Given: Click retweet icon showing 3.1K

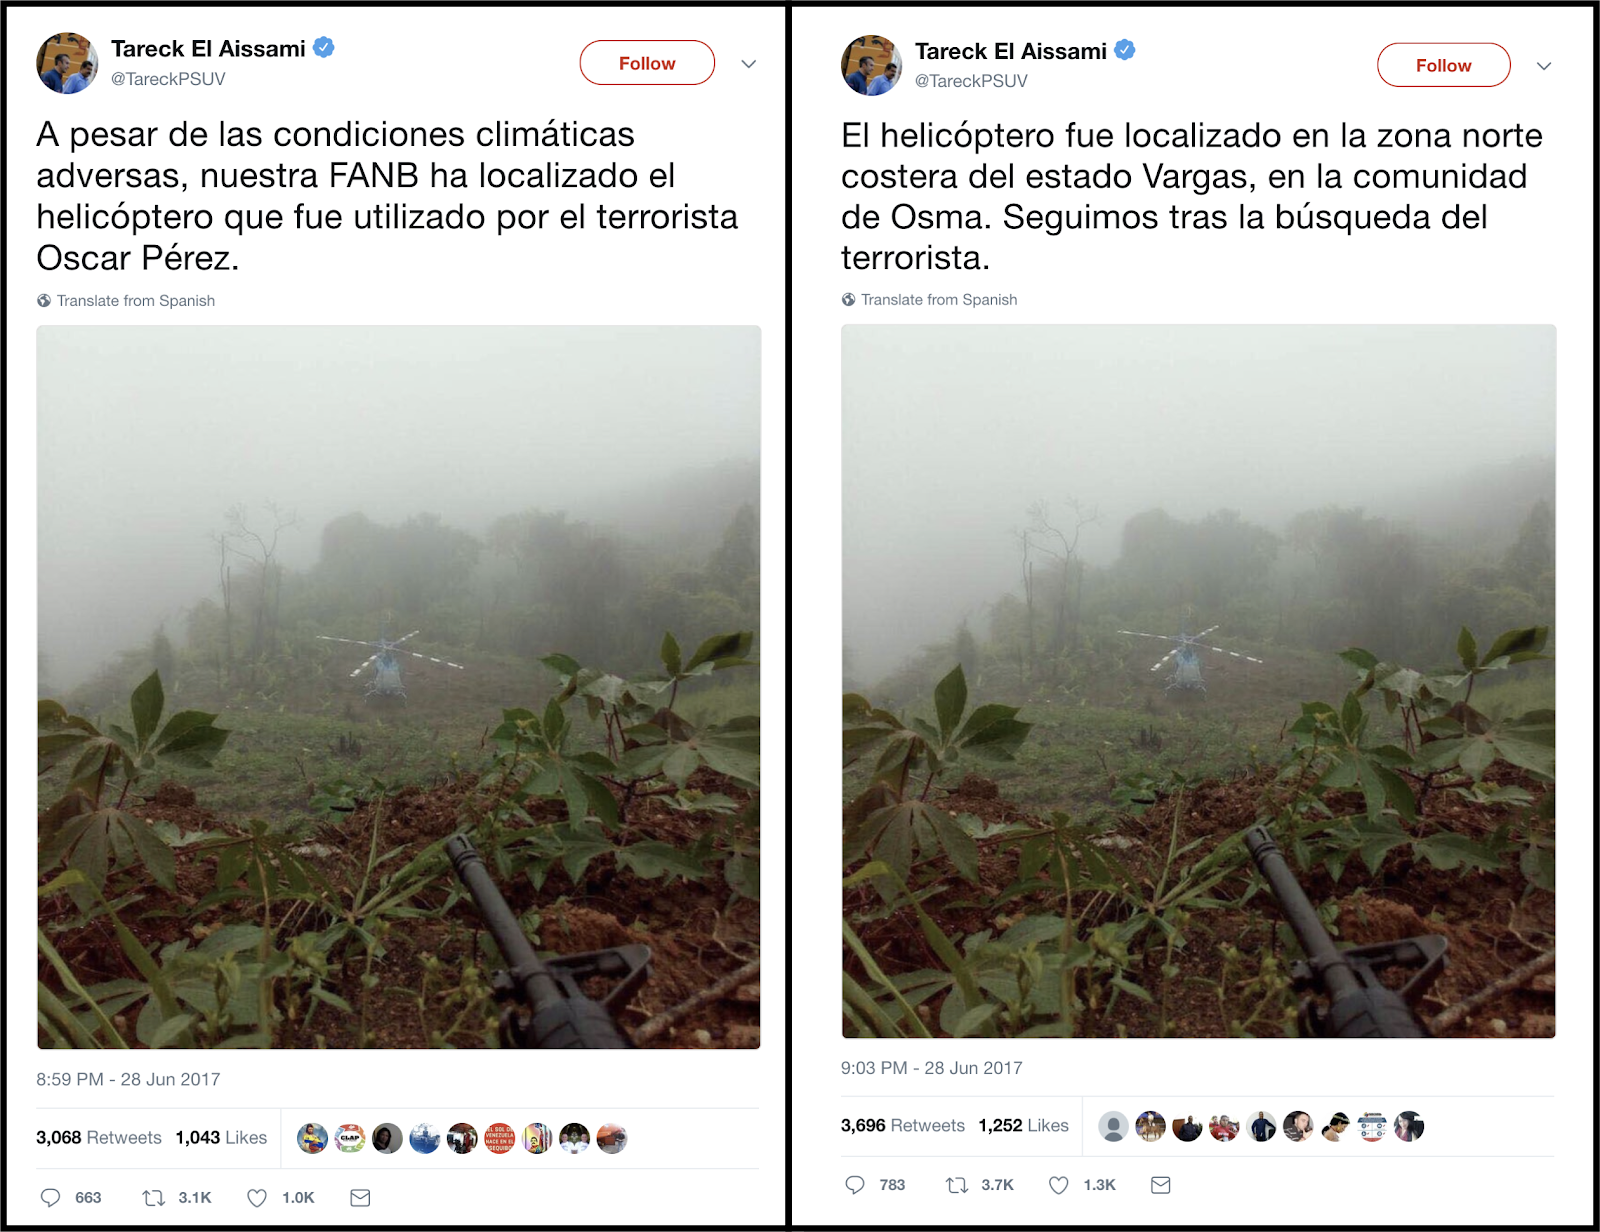Looking at the screenshot, I should click(153, 1197).
